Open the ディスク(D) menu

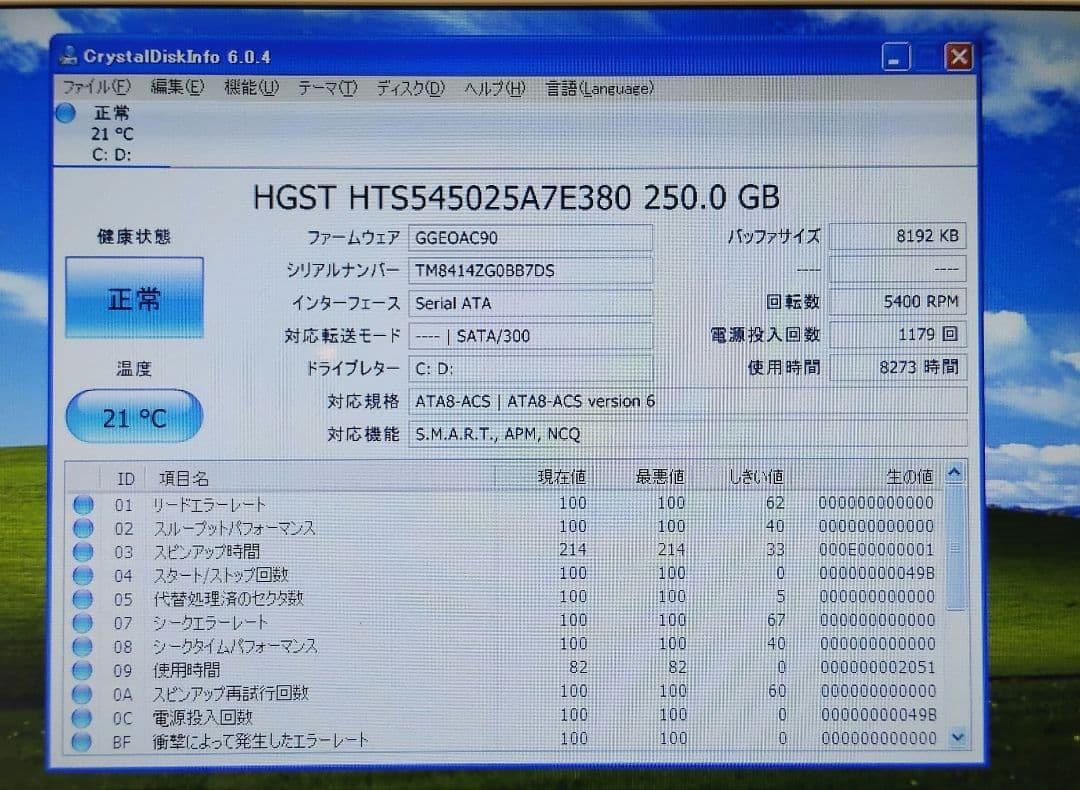[411, 88]
